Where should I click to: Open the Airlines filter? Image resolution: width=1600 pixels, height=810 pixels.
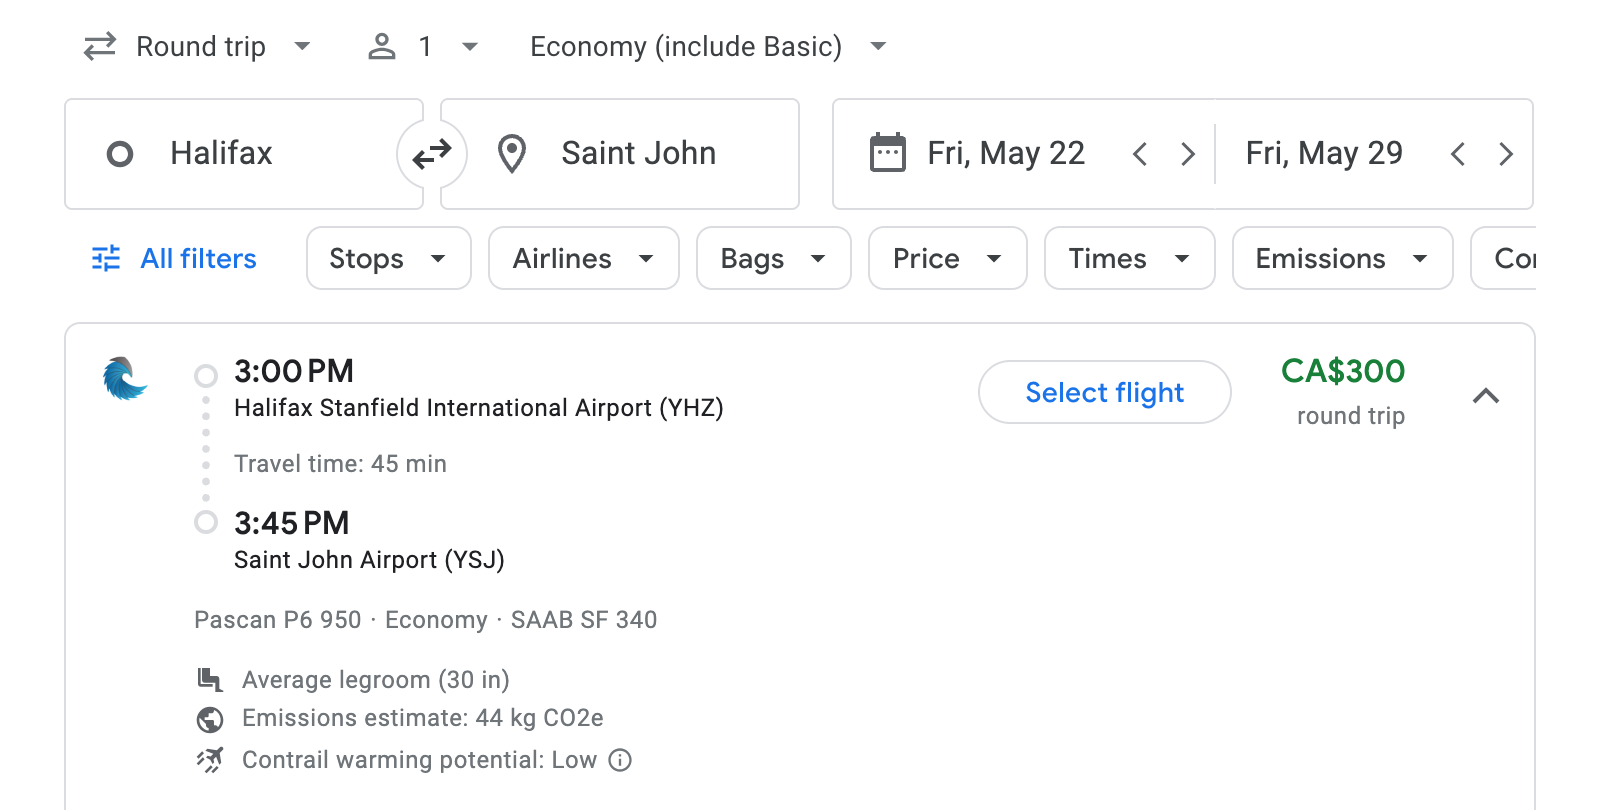(x=583, y=258)
